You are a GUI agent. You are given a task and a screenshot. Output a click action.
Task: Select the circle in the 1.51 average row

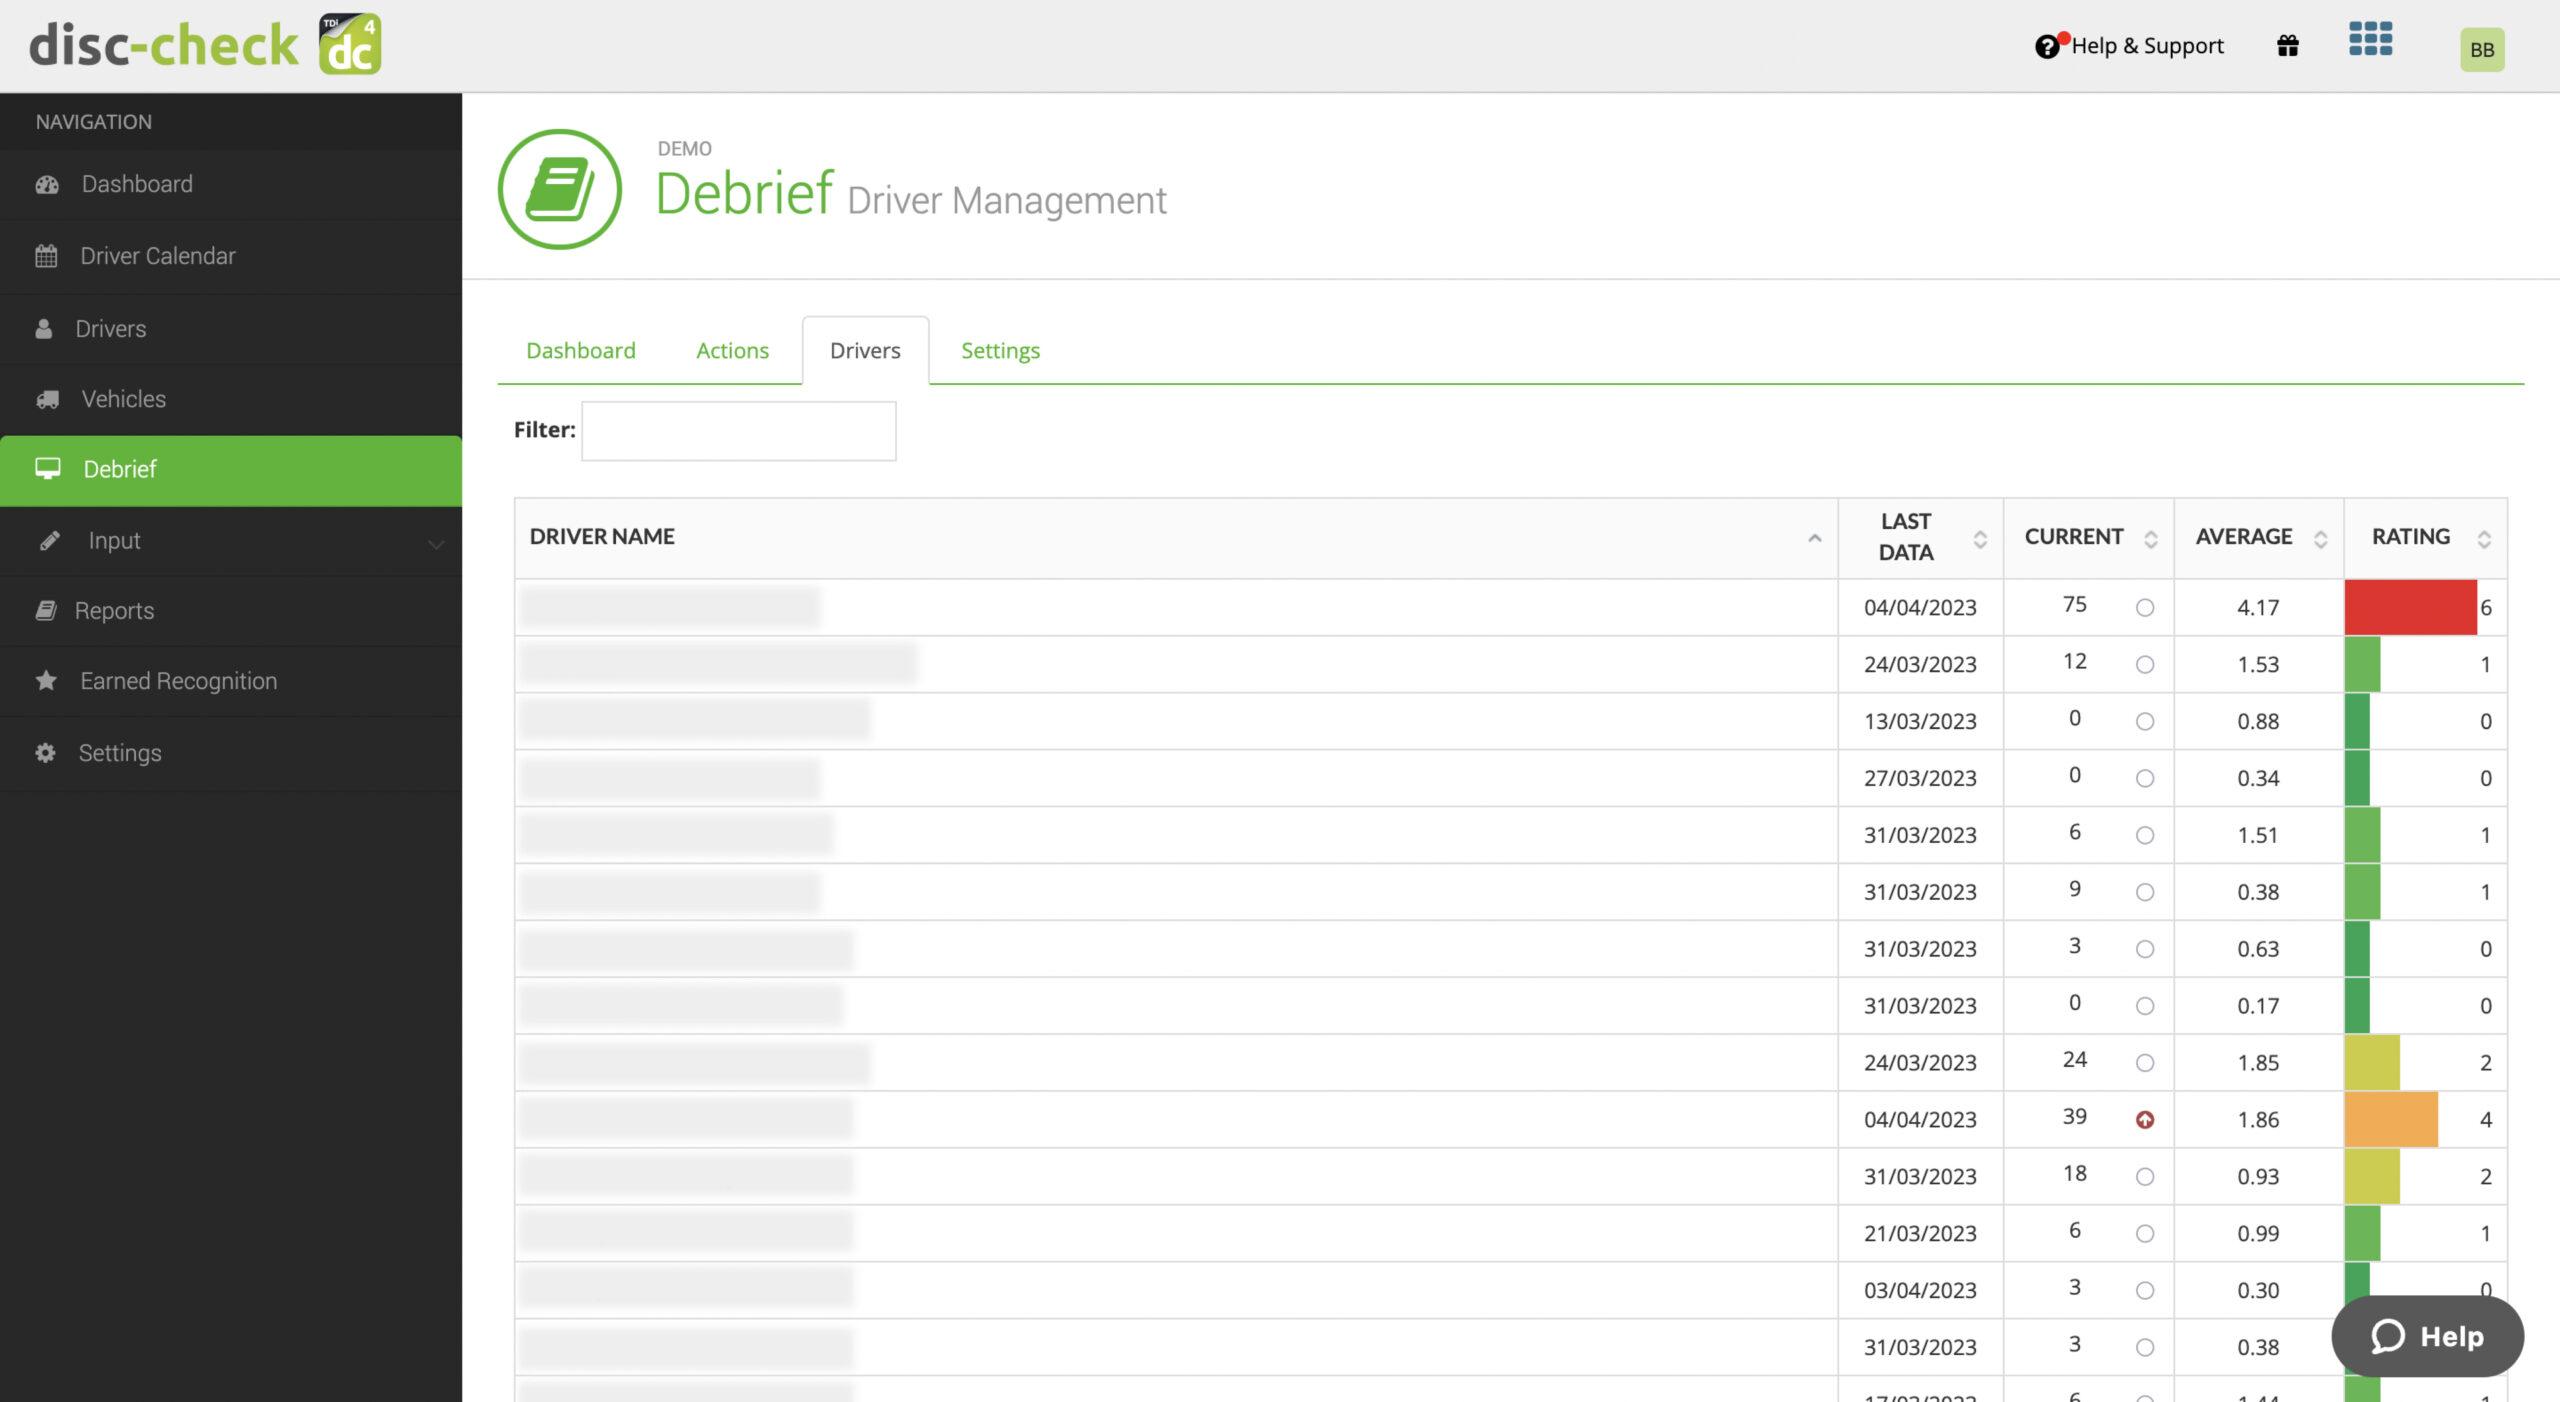pyautogui.click(x=2145, y=836)
